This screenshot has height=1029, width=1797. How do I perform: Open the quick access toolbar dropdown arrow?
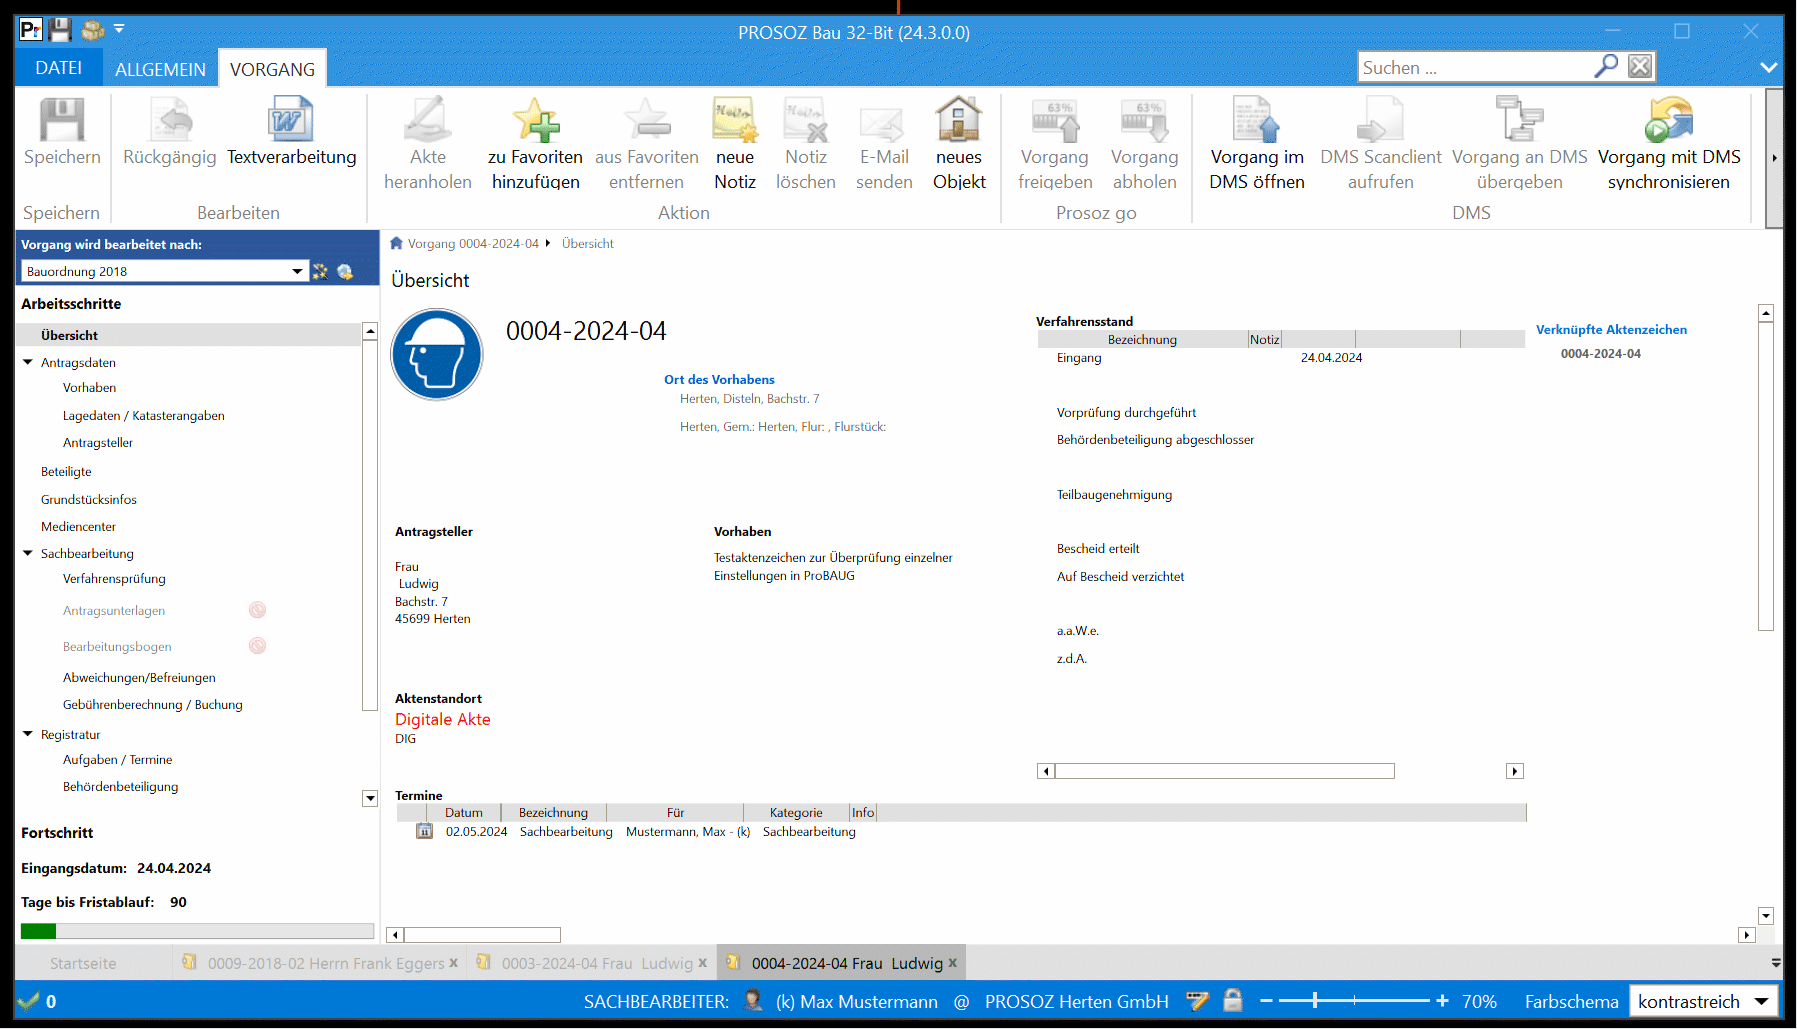[119, 29]
